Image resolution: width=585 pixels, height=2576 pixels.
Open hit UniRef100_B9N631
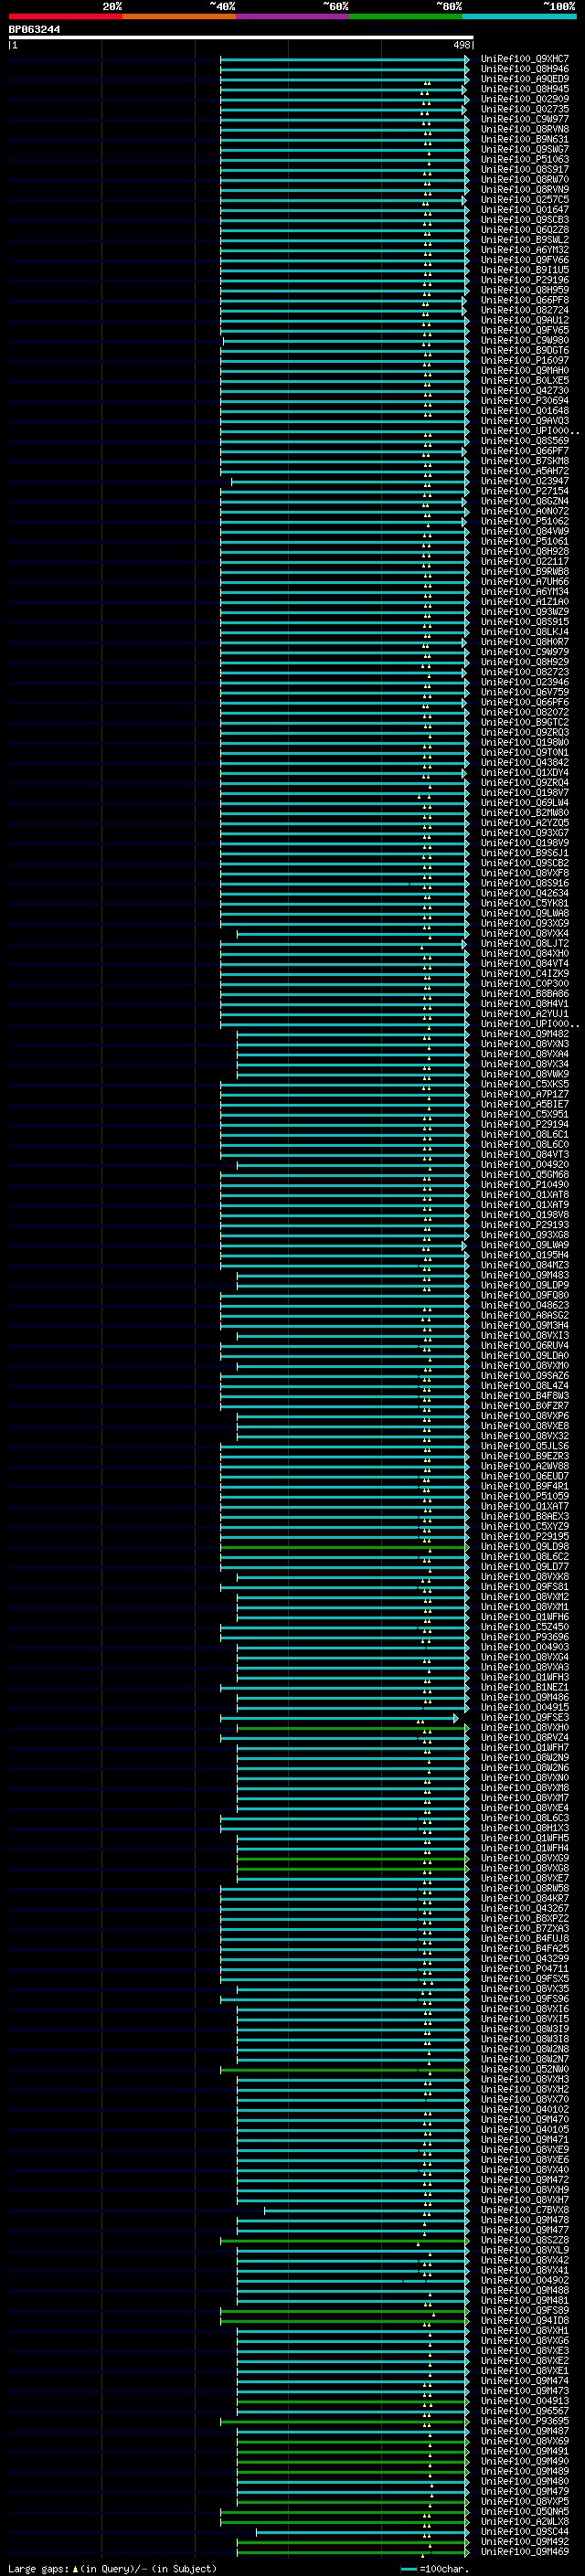click(524, 139)
